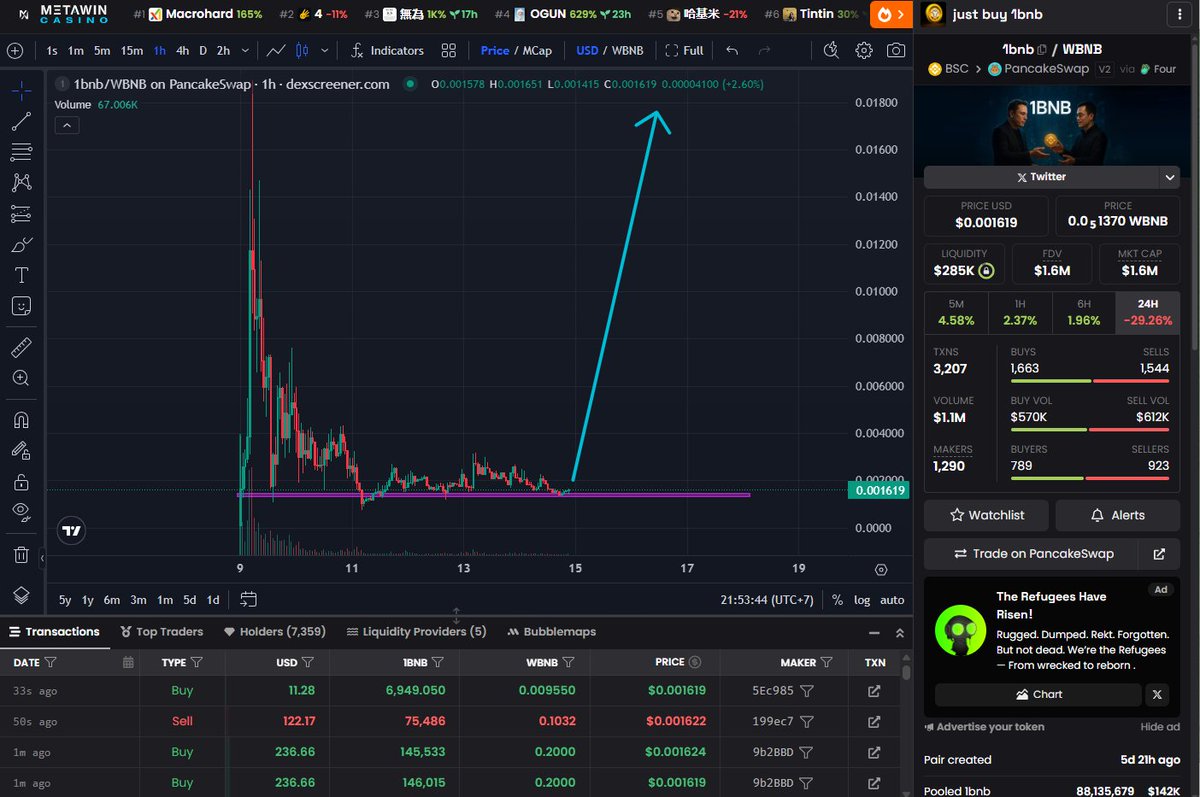Open PancakeSwap trade in new window icon
The height and width of the screenshot is (797, 1200).
click(1159, 553)
